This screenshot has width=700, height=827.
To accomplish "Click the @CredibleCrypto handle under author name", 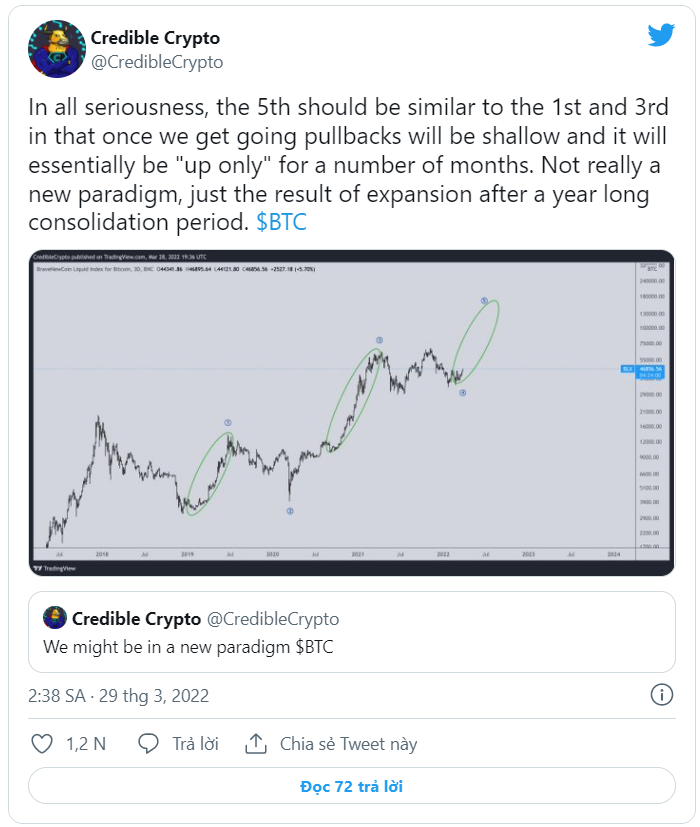I will [157, 62].
